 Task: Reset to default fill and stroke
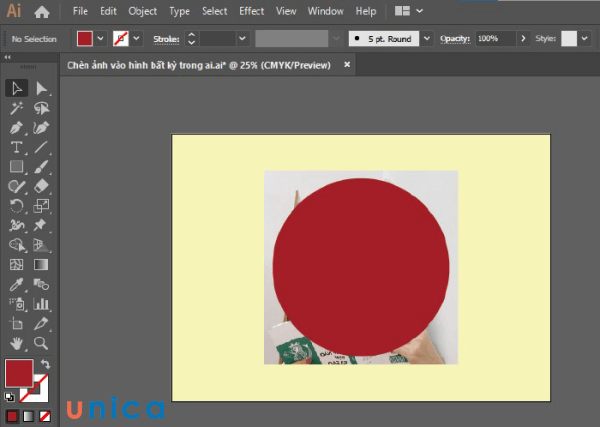[9, 396]
